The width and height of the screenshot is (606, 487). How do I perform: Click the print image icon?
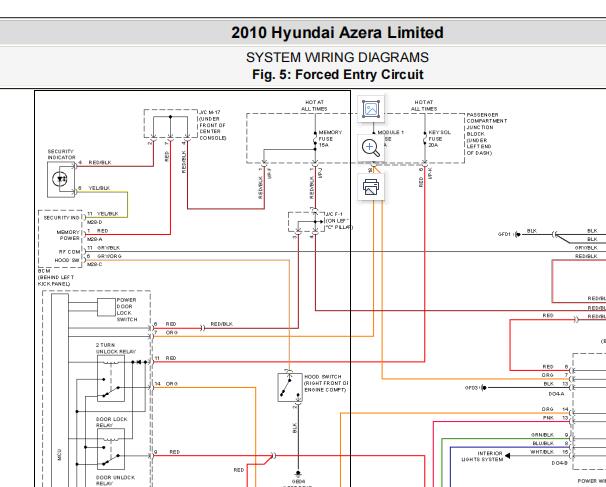click(371, 187)
